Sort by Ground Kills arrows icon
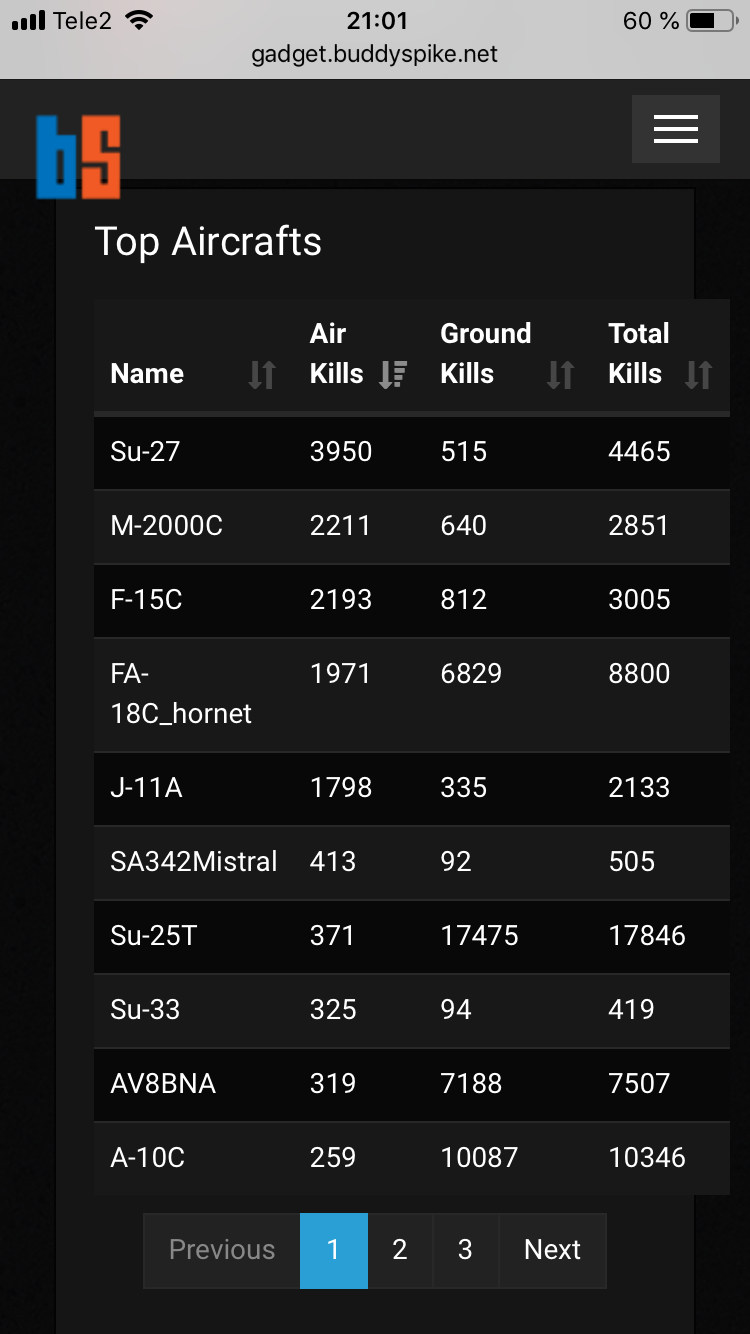Viewport: 750px width, 1334px height. [561, 374]
